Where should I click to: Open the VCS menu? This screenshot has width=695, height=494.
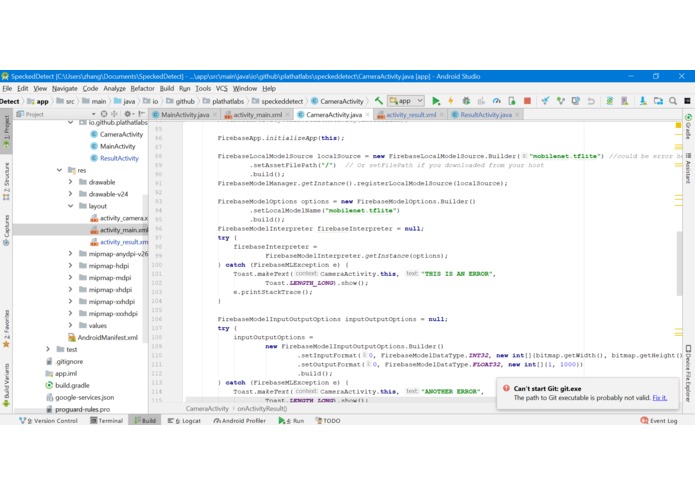pos(221,88)
